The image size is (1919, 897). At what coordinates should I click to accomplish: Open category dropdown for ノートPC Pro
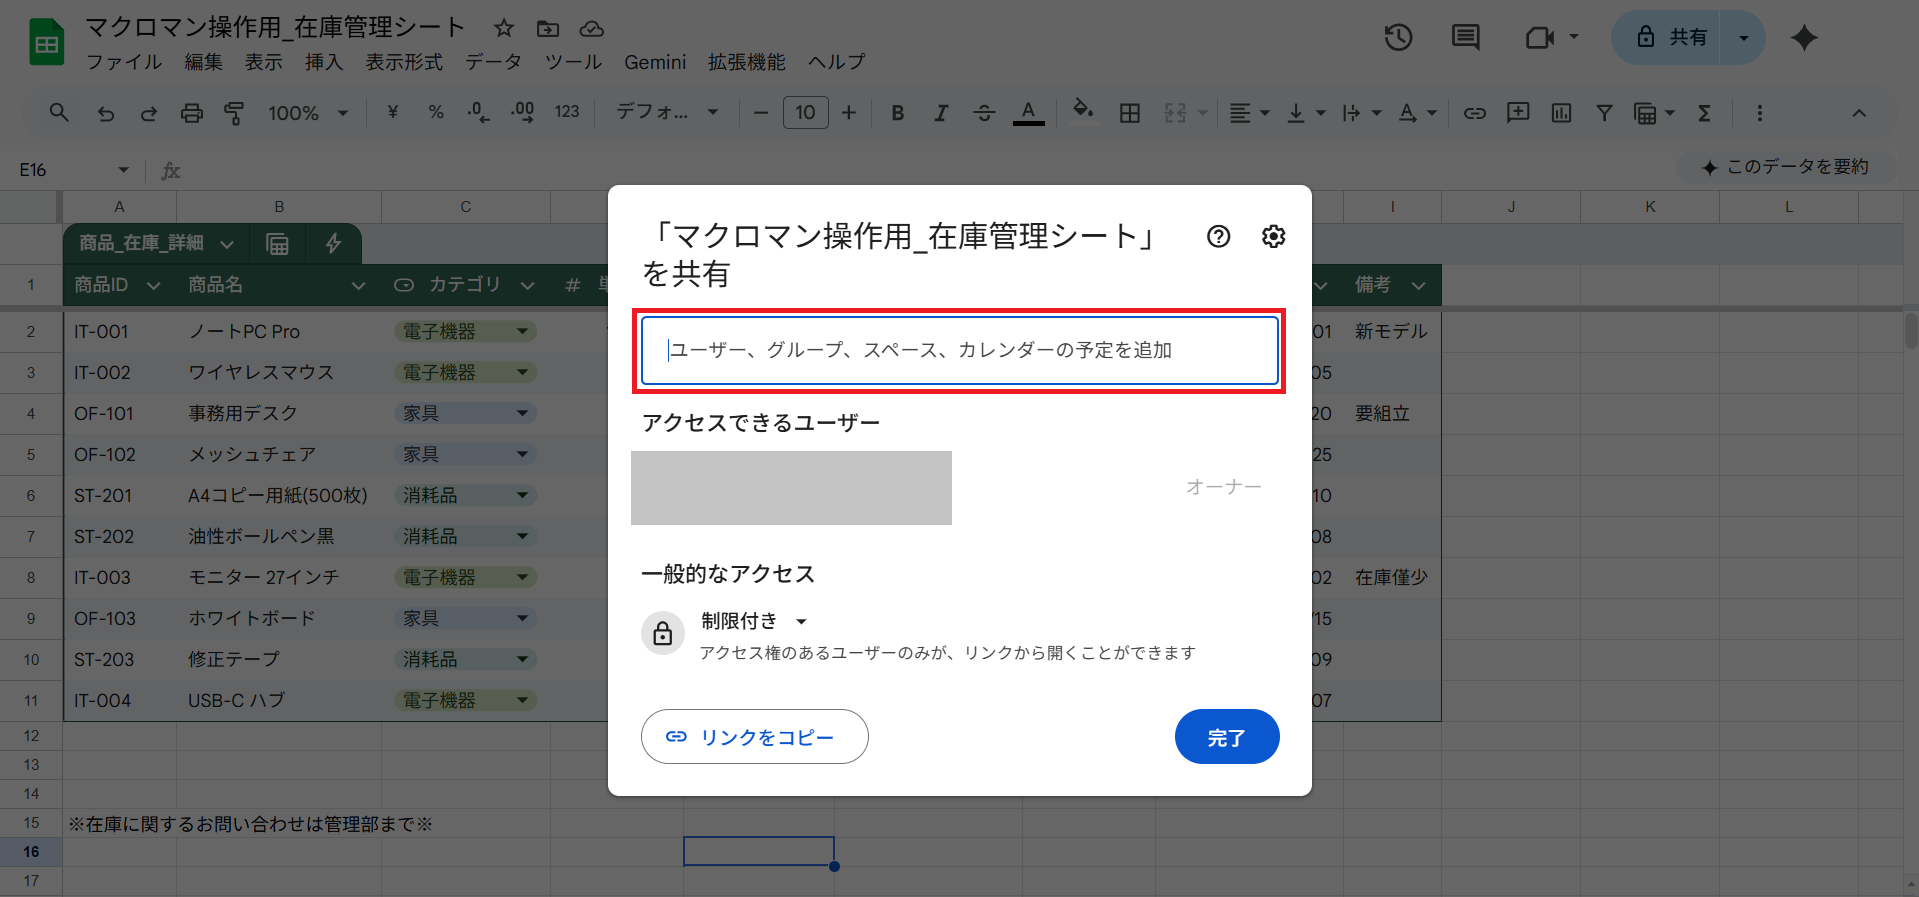coord(522,331)
